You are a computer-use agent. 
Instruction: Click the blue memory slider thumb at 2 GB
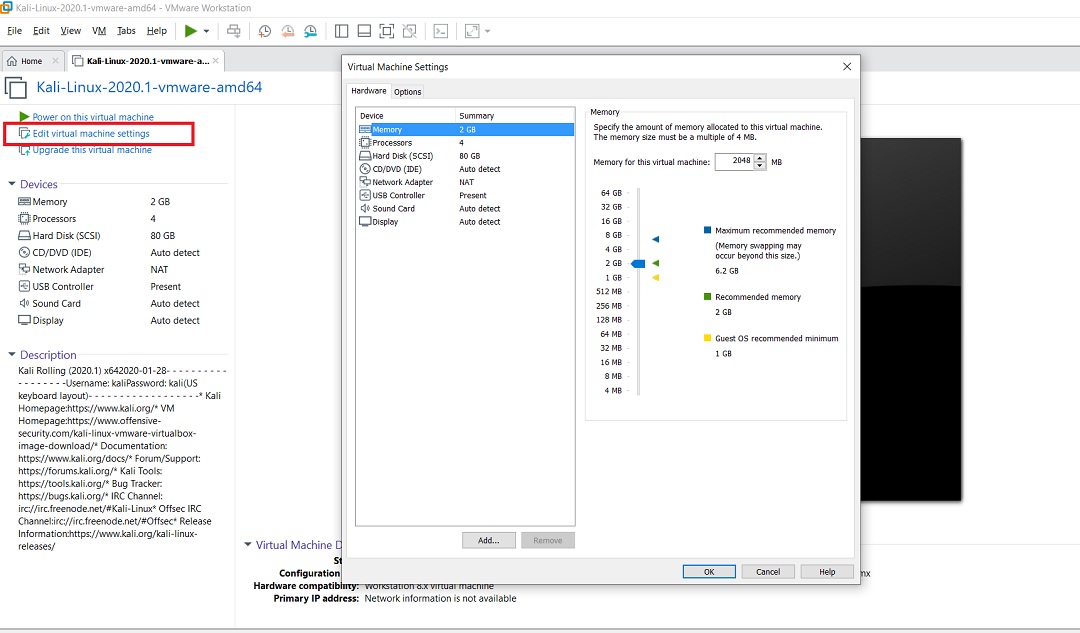[638, 264]
